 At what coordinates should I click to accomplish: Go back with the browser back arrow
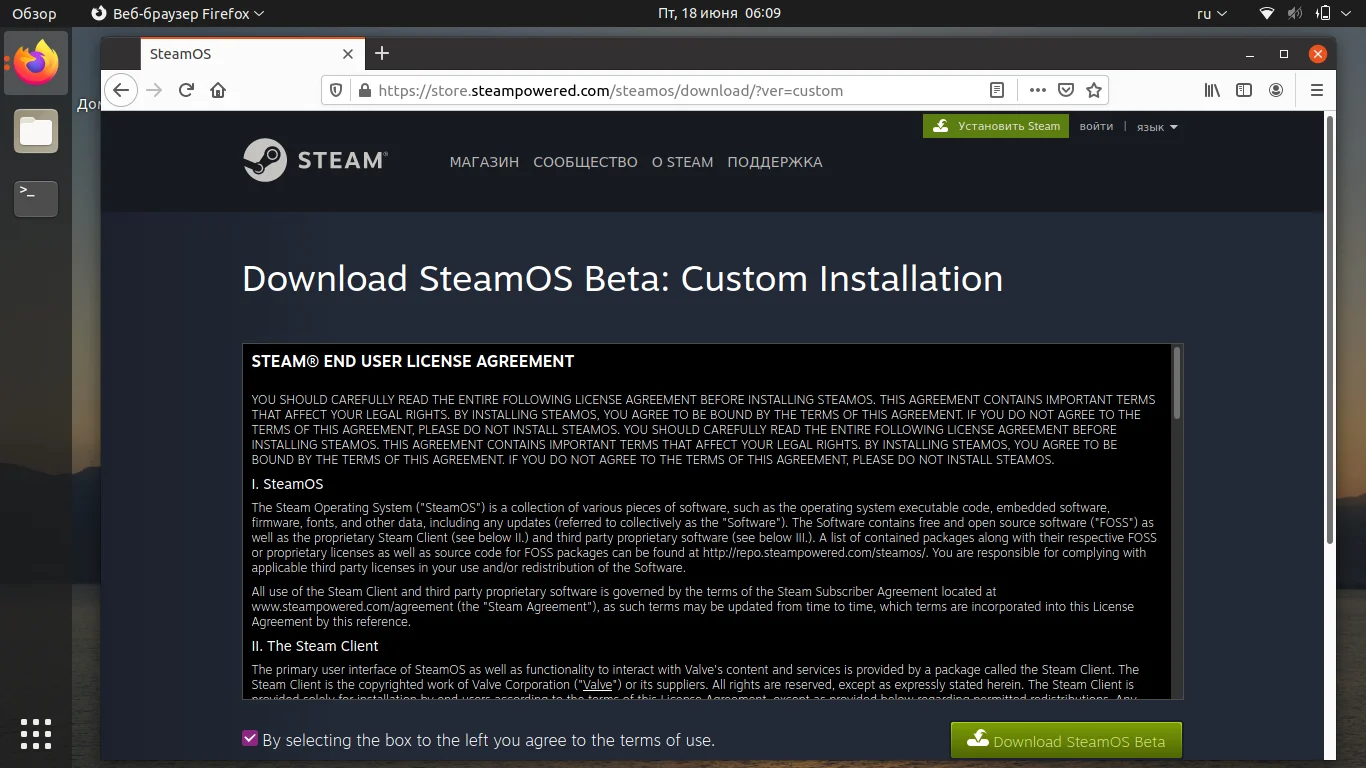pos(121,90)
